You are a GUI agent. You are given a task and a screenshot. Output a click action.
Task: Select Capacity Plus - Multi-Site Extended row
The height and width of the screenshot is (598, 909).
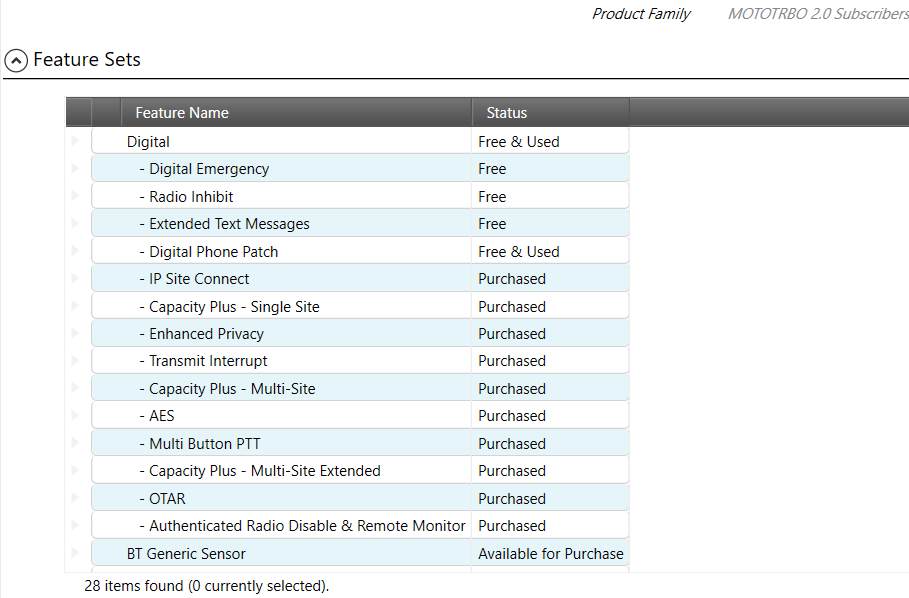coord(264,471)
